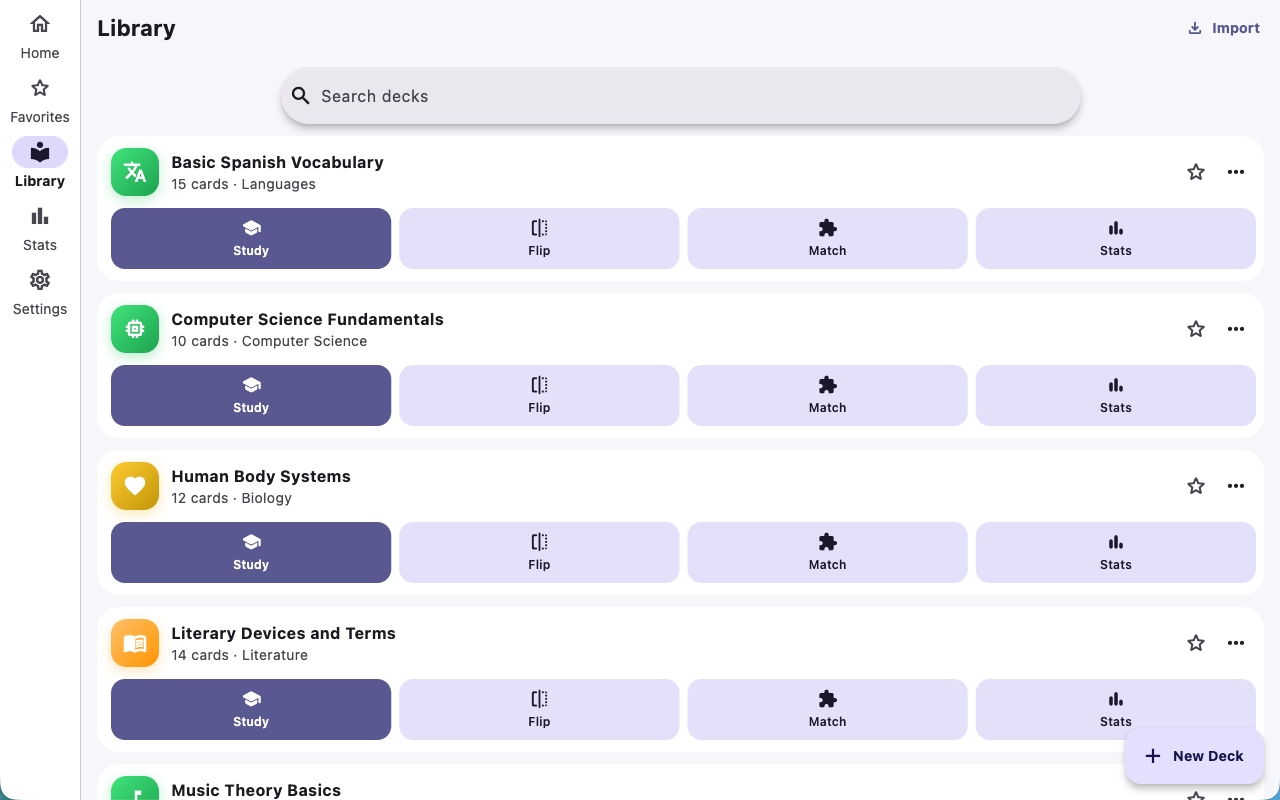Start Flip mode for Basic Spanish Vocabulary
The height and width of the screenshot is (800, 1280).
point(539,238)
